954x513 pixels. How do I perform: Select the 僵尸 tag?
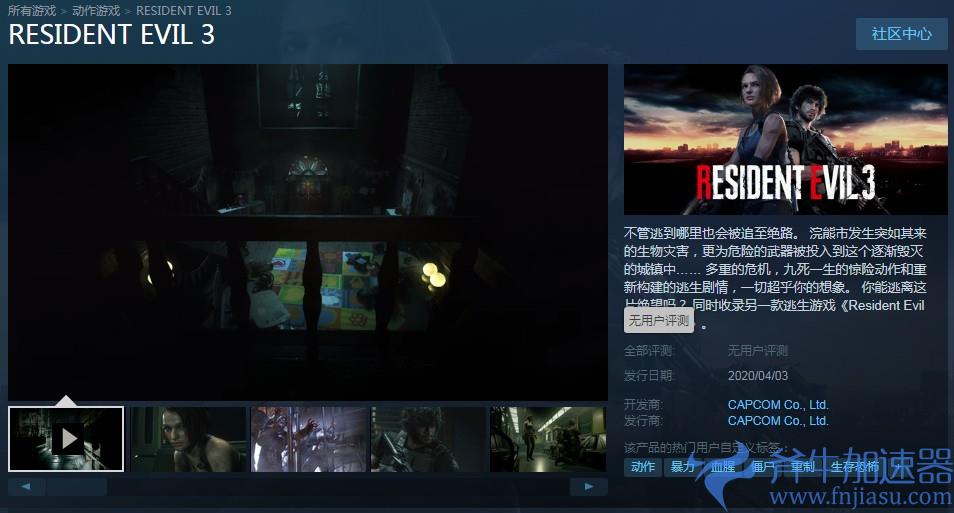pos(762,467)
